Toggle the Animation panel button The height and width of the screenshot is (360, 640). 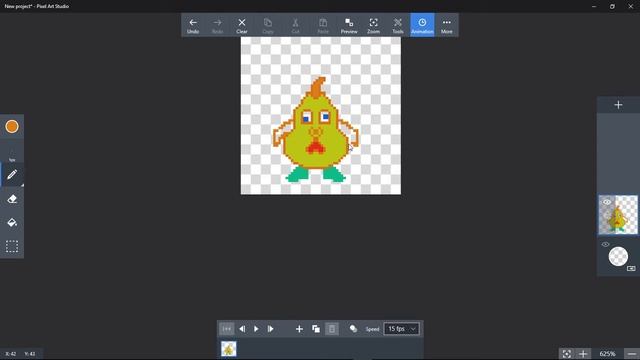(x=422, y=25)
